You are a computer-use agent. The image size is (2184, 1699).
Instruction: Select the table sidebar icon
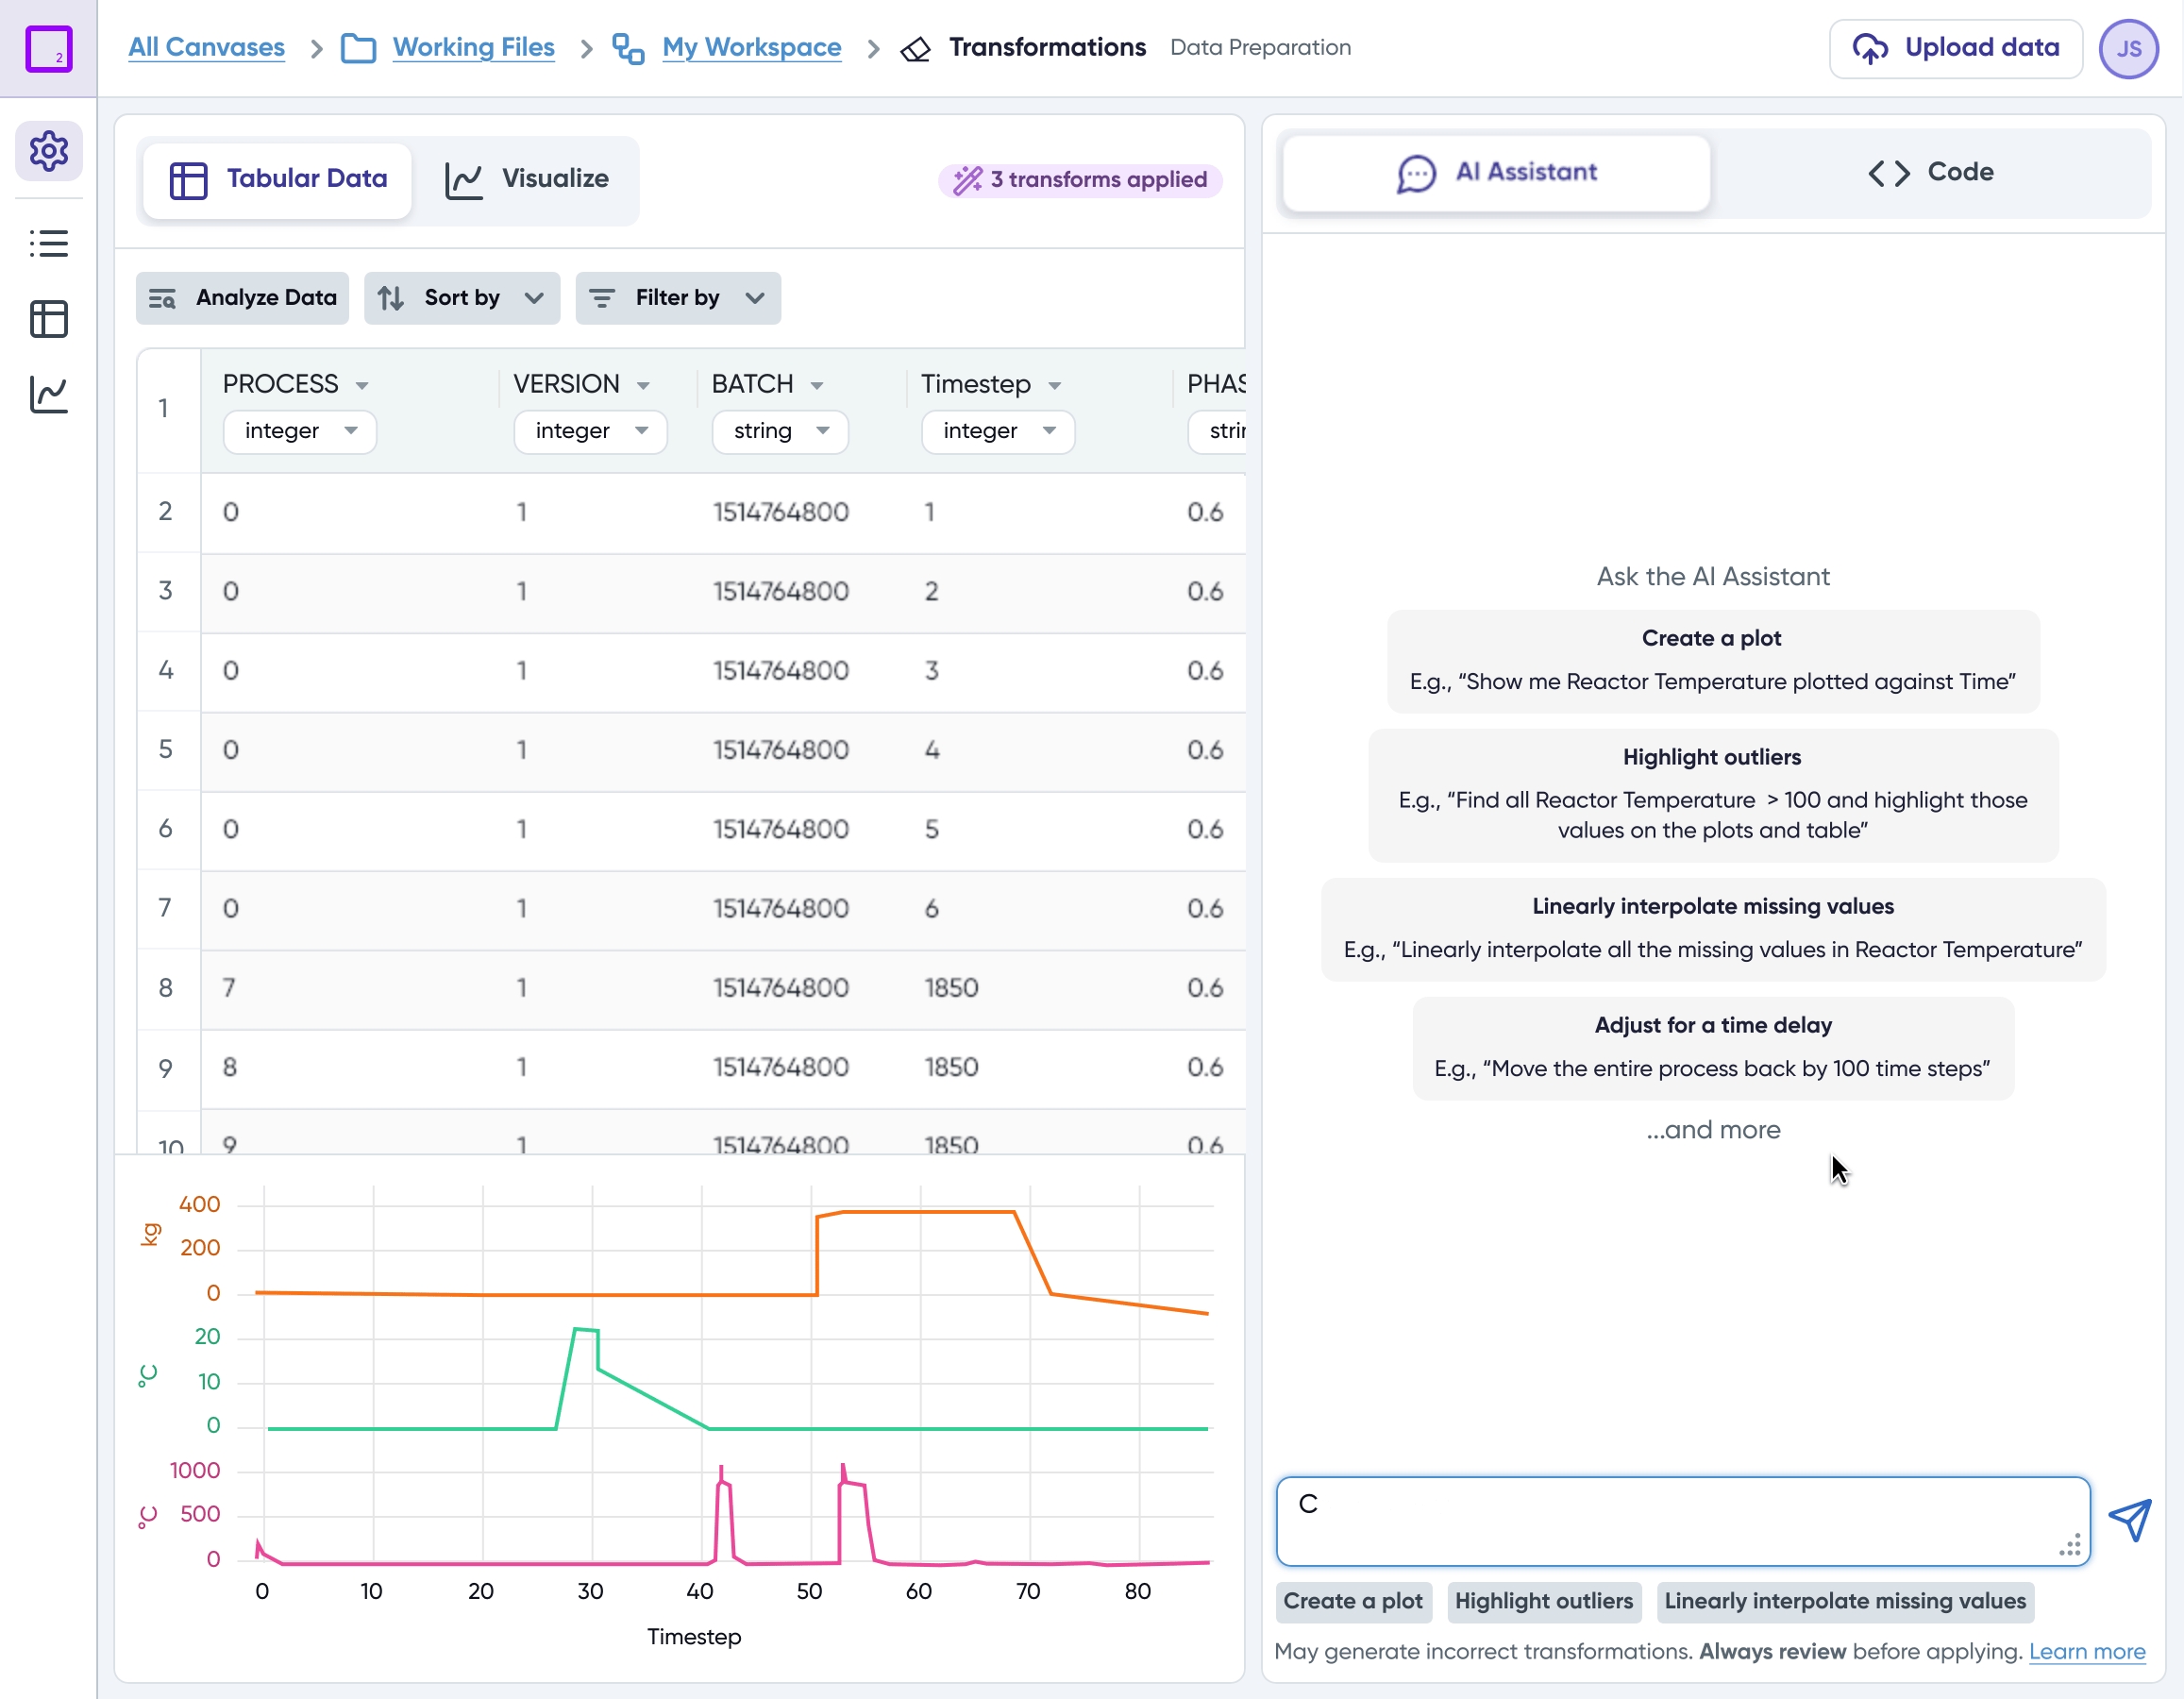coord(48,319)
